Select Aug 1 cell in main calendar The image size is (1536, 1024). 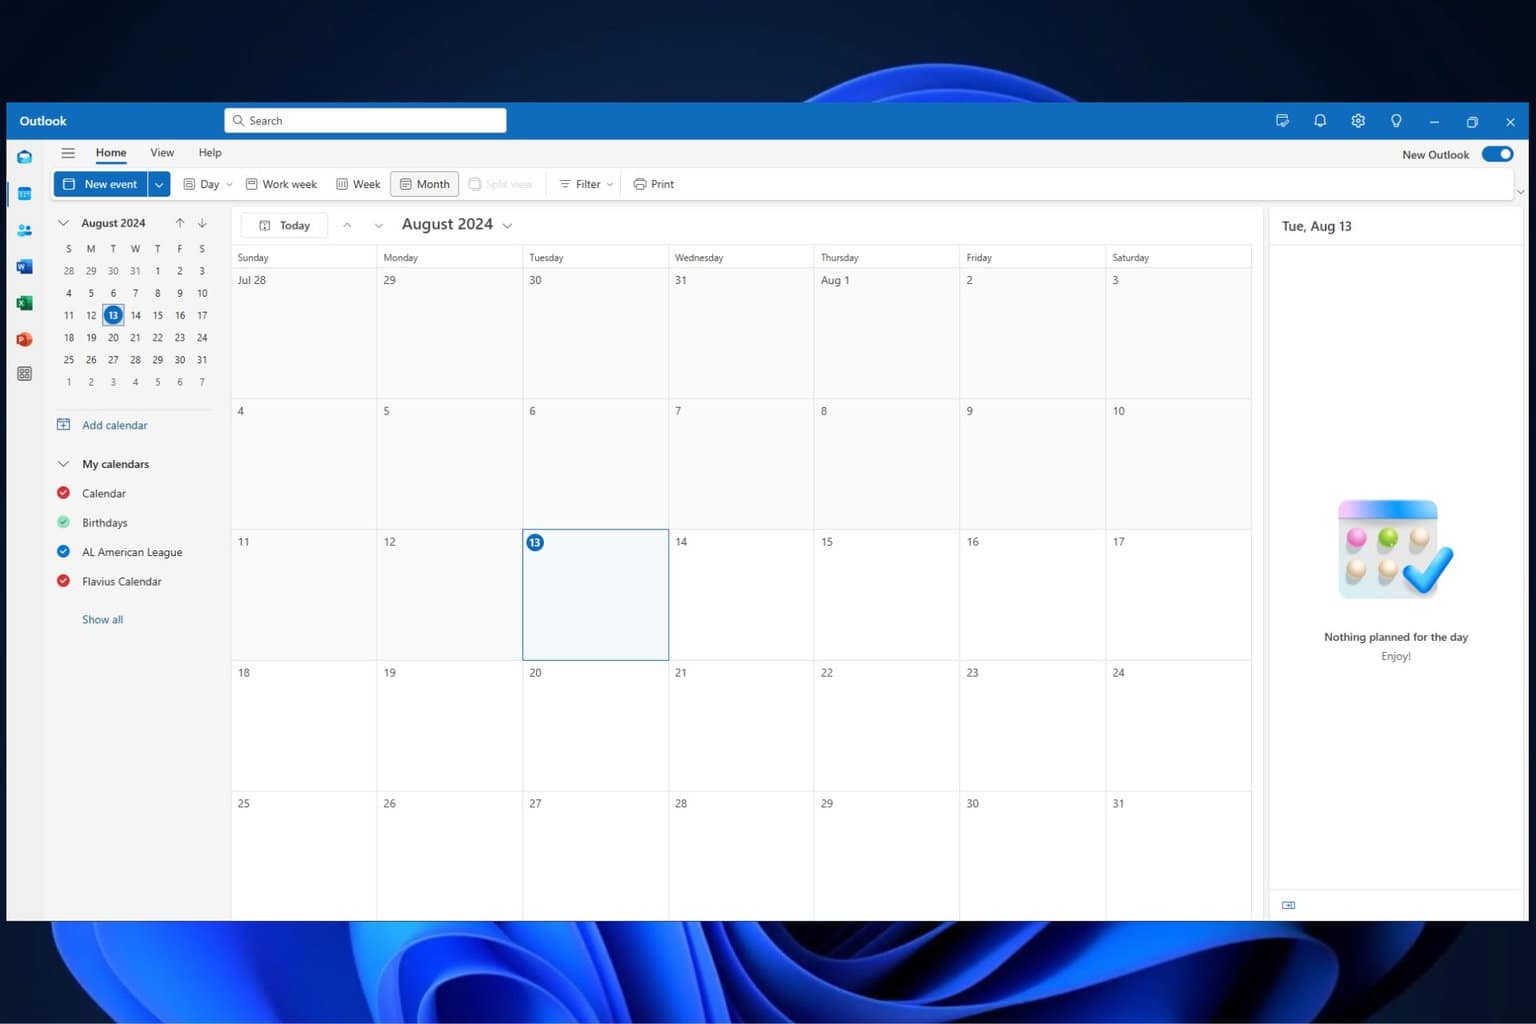(x=886, y=333)
